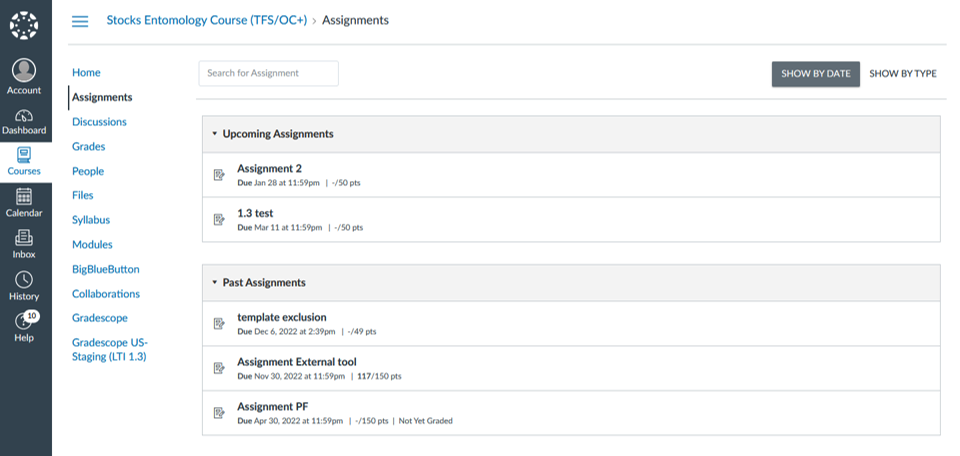The image size is (960, 456).
Task: Open the Account avatar menu
Action: point(24,77)
